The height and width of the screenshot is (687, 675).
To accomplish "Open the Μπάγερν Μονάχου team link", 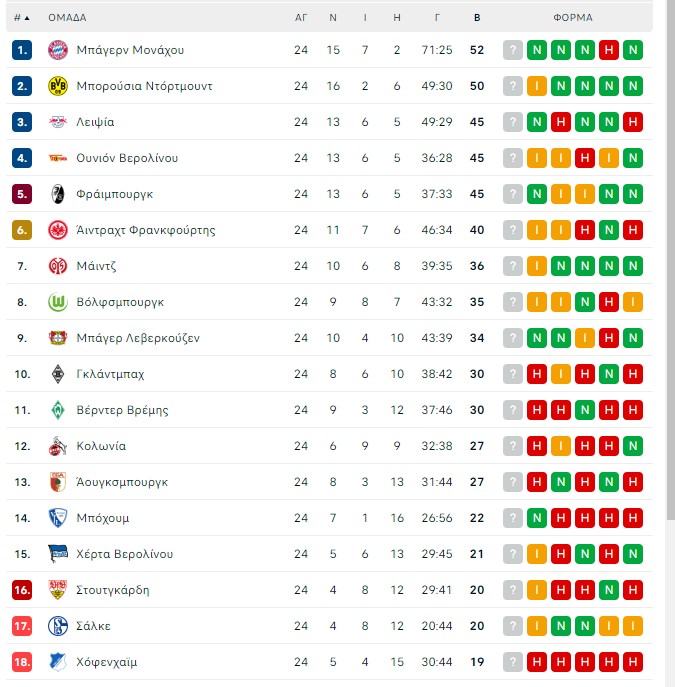I will pos(130,50).
